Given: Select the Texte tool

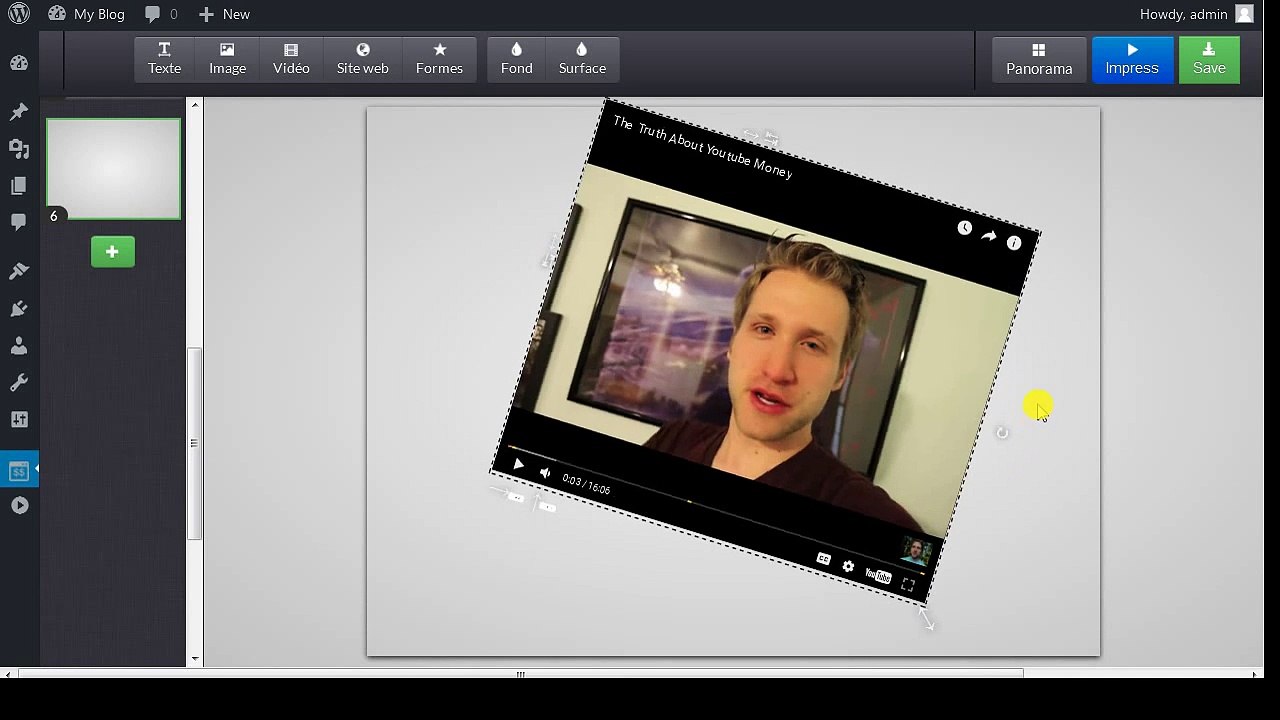Looking at the screenshot, I should point(164,59).
